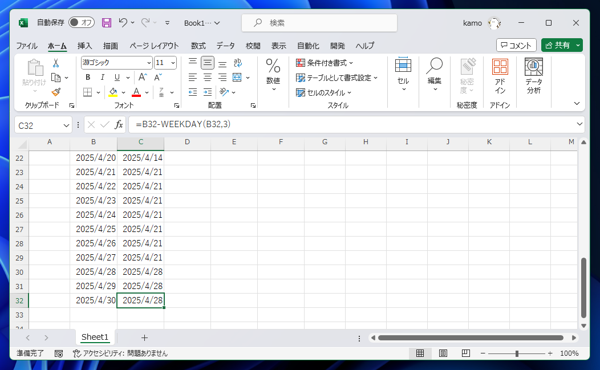Switch to the Page Layout tab
600x370 pixels.
click(154, 46)
